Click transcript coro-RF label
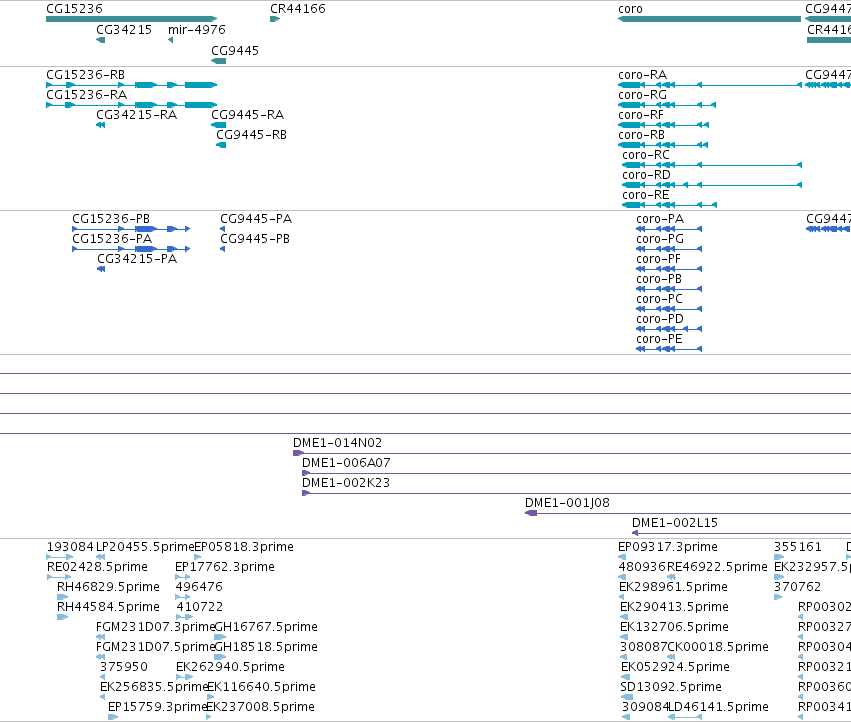This screenshot has height=722, width=851. (x=641, y=115)
